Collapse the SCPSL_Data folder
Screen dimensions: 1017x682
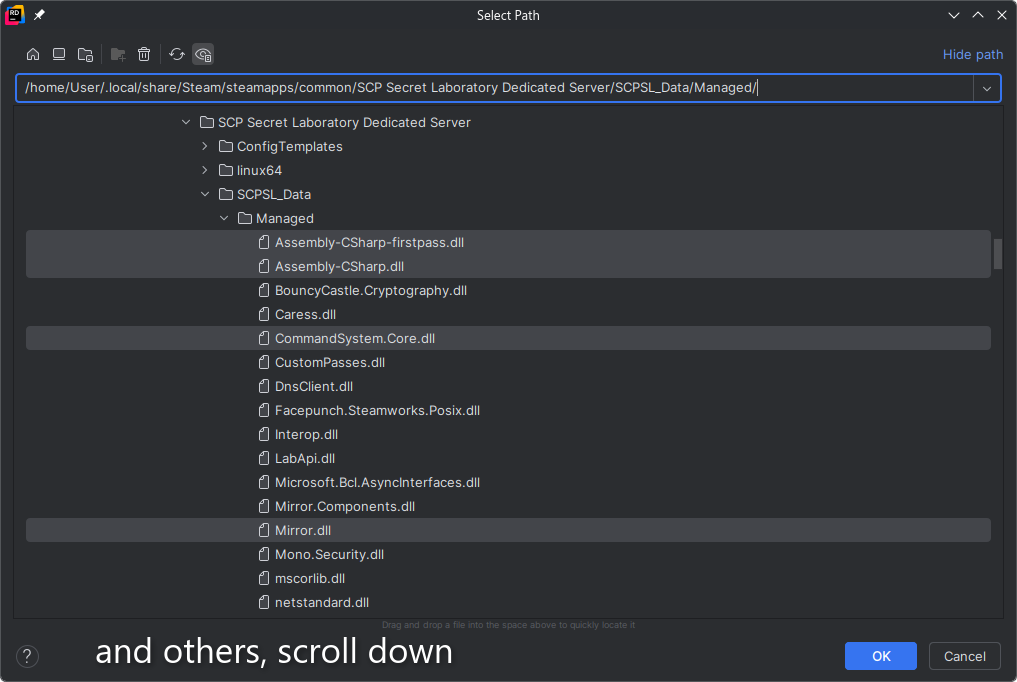click(205, 194)
